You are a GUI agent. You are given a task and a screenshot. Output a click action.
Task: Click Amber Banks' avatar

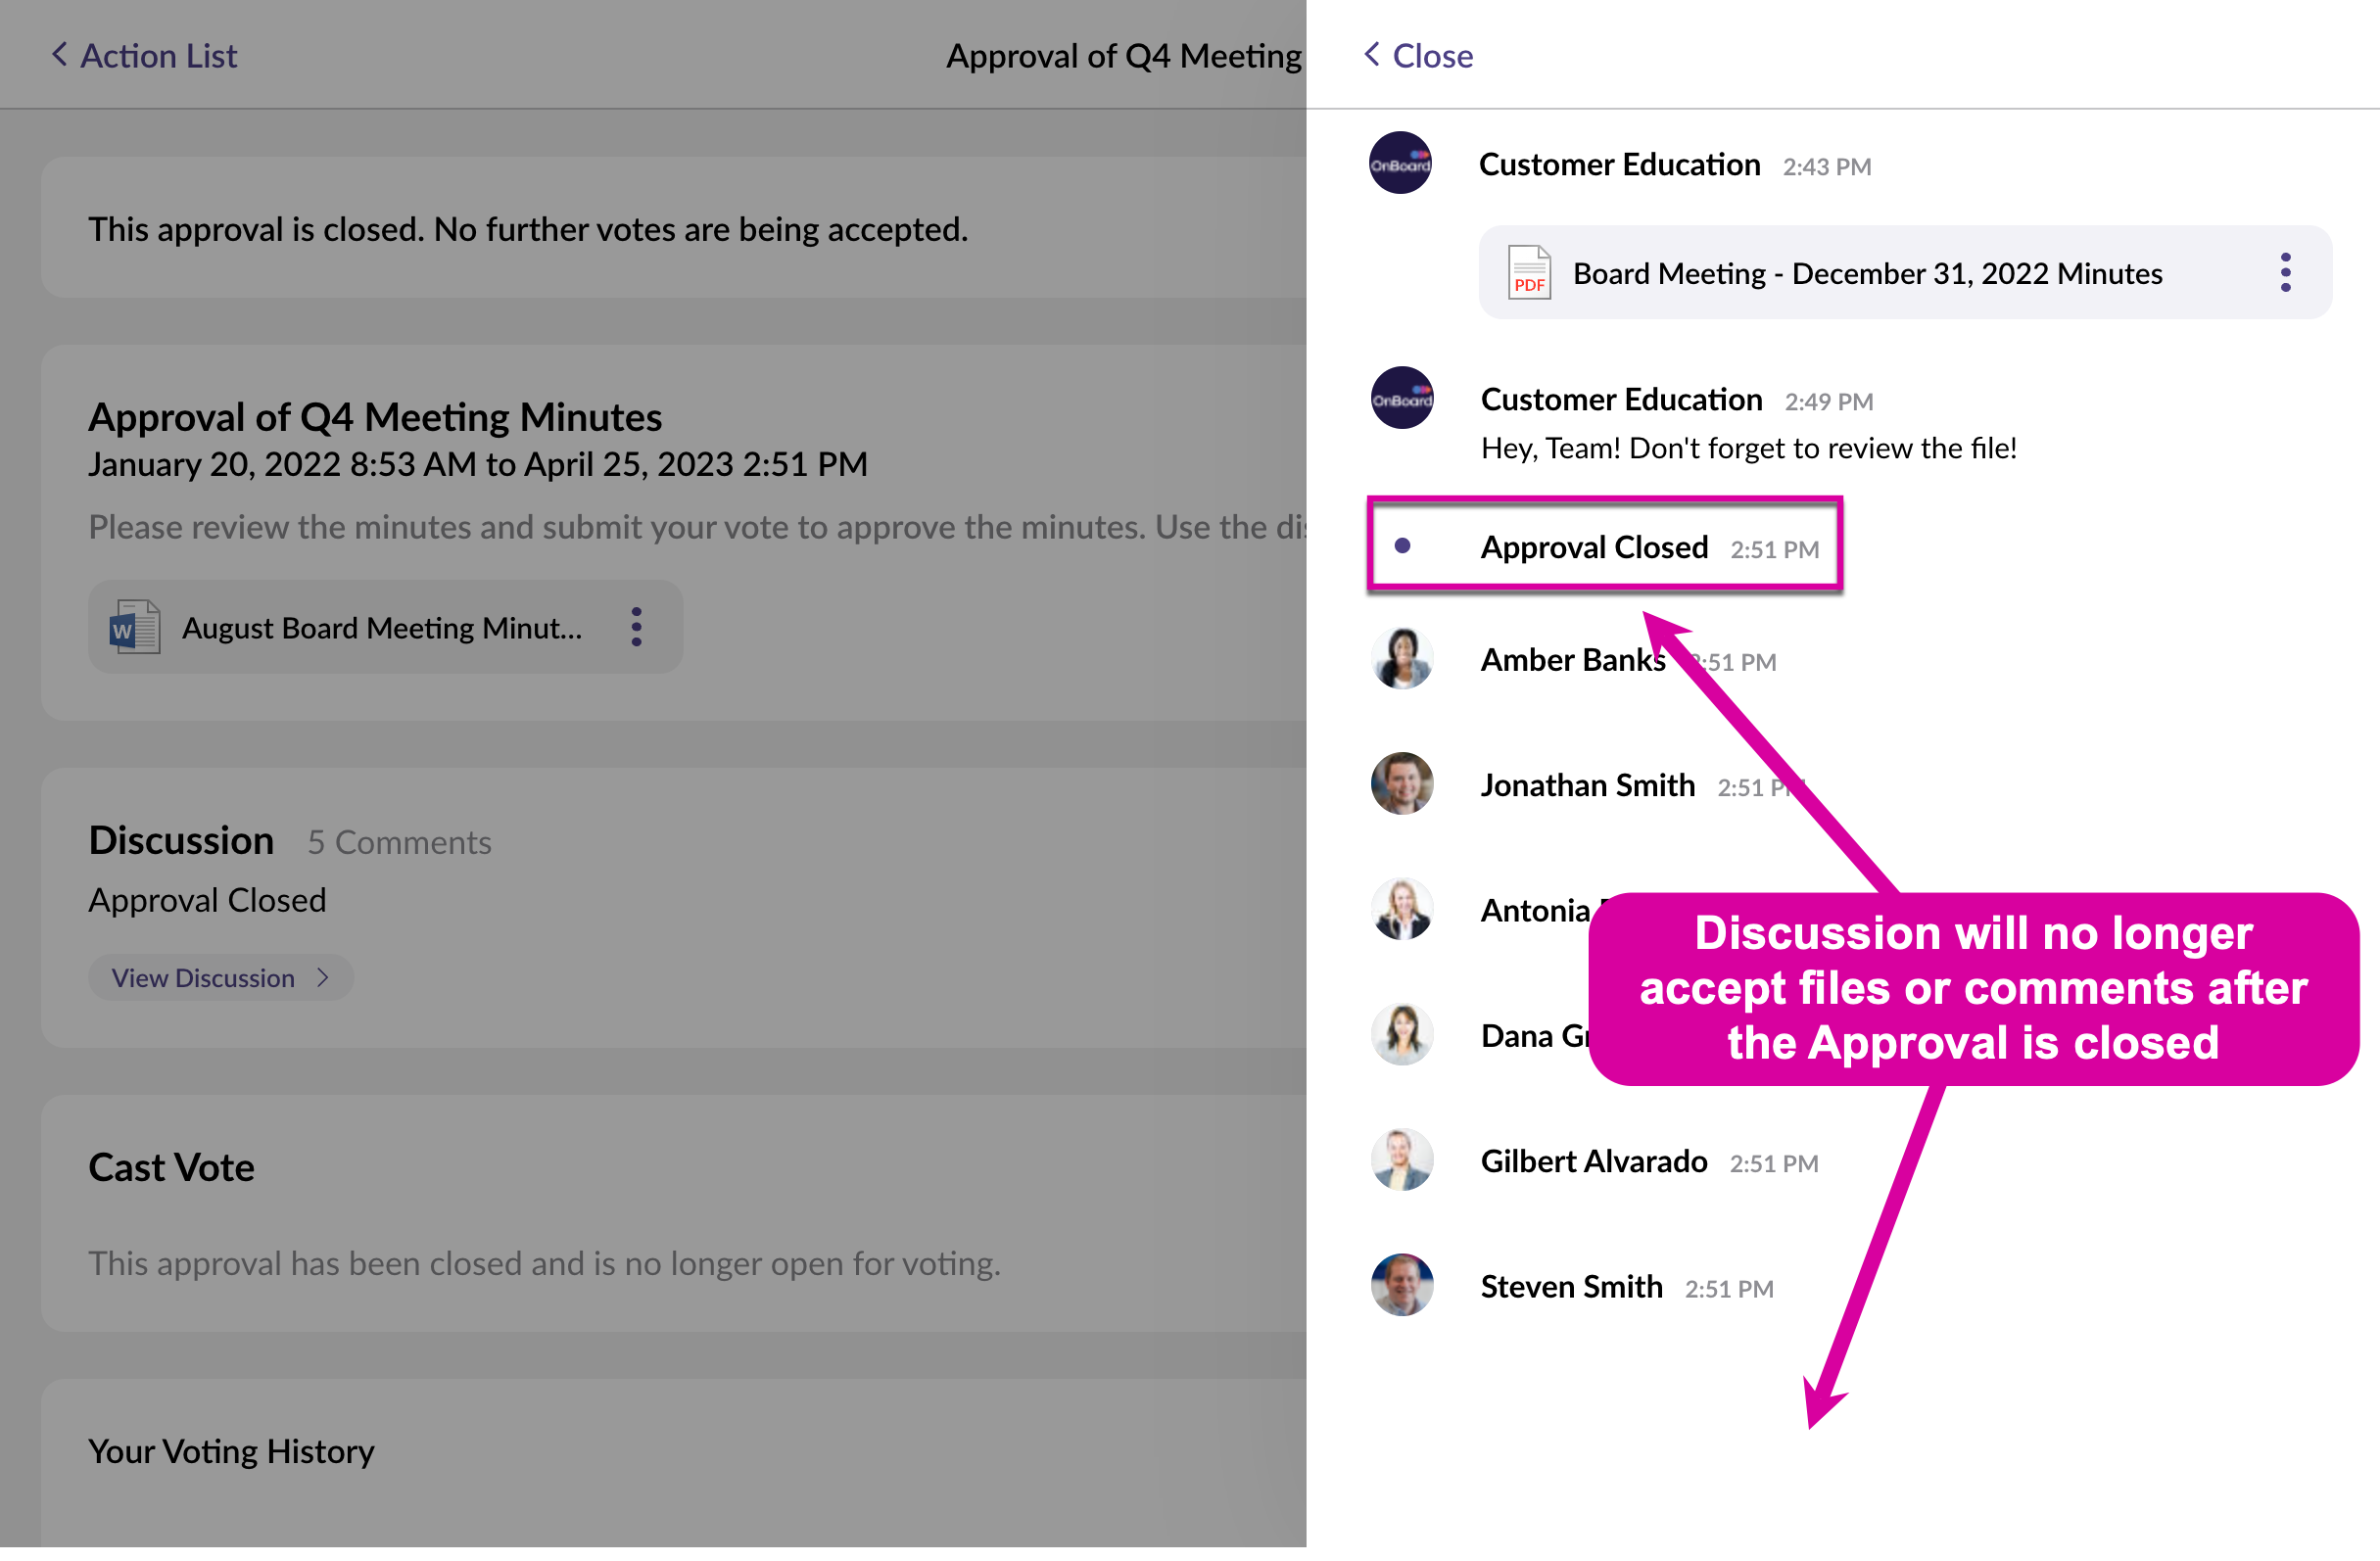click(1402, 659)
